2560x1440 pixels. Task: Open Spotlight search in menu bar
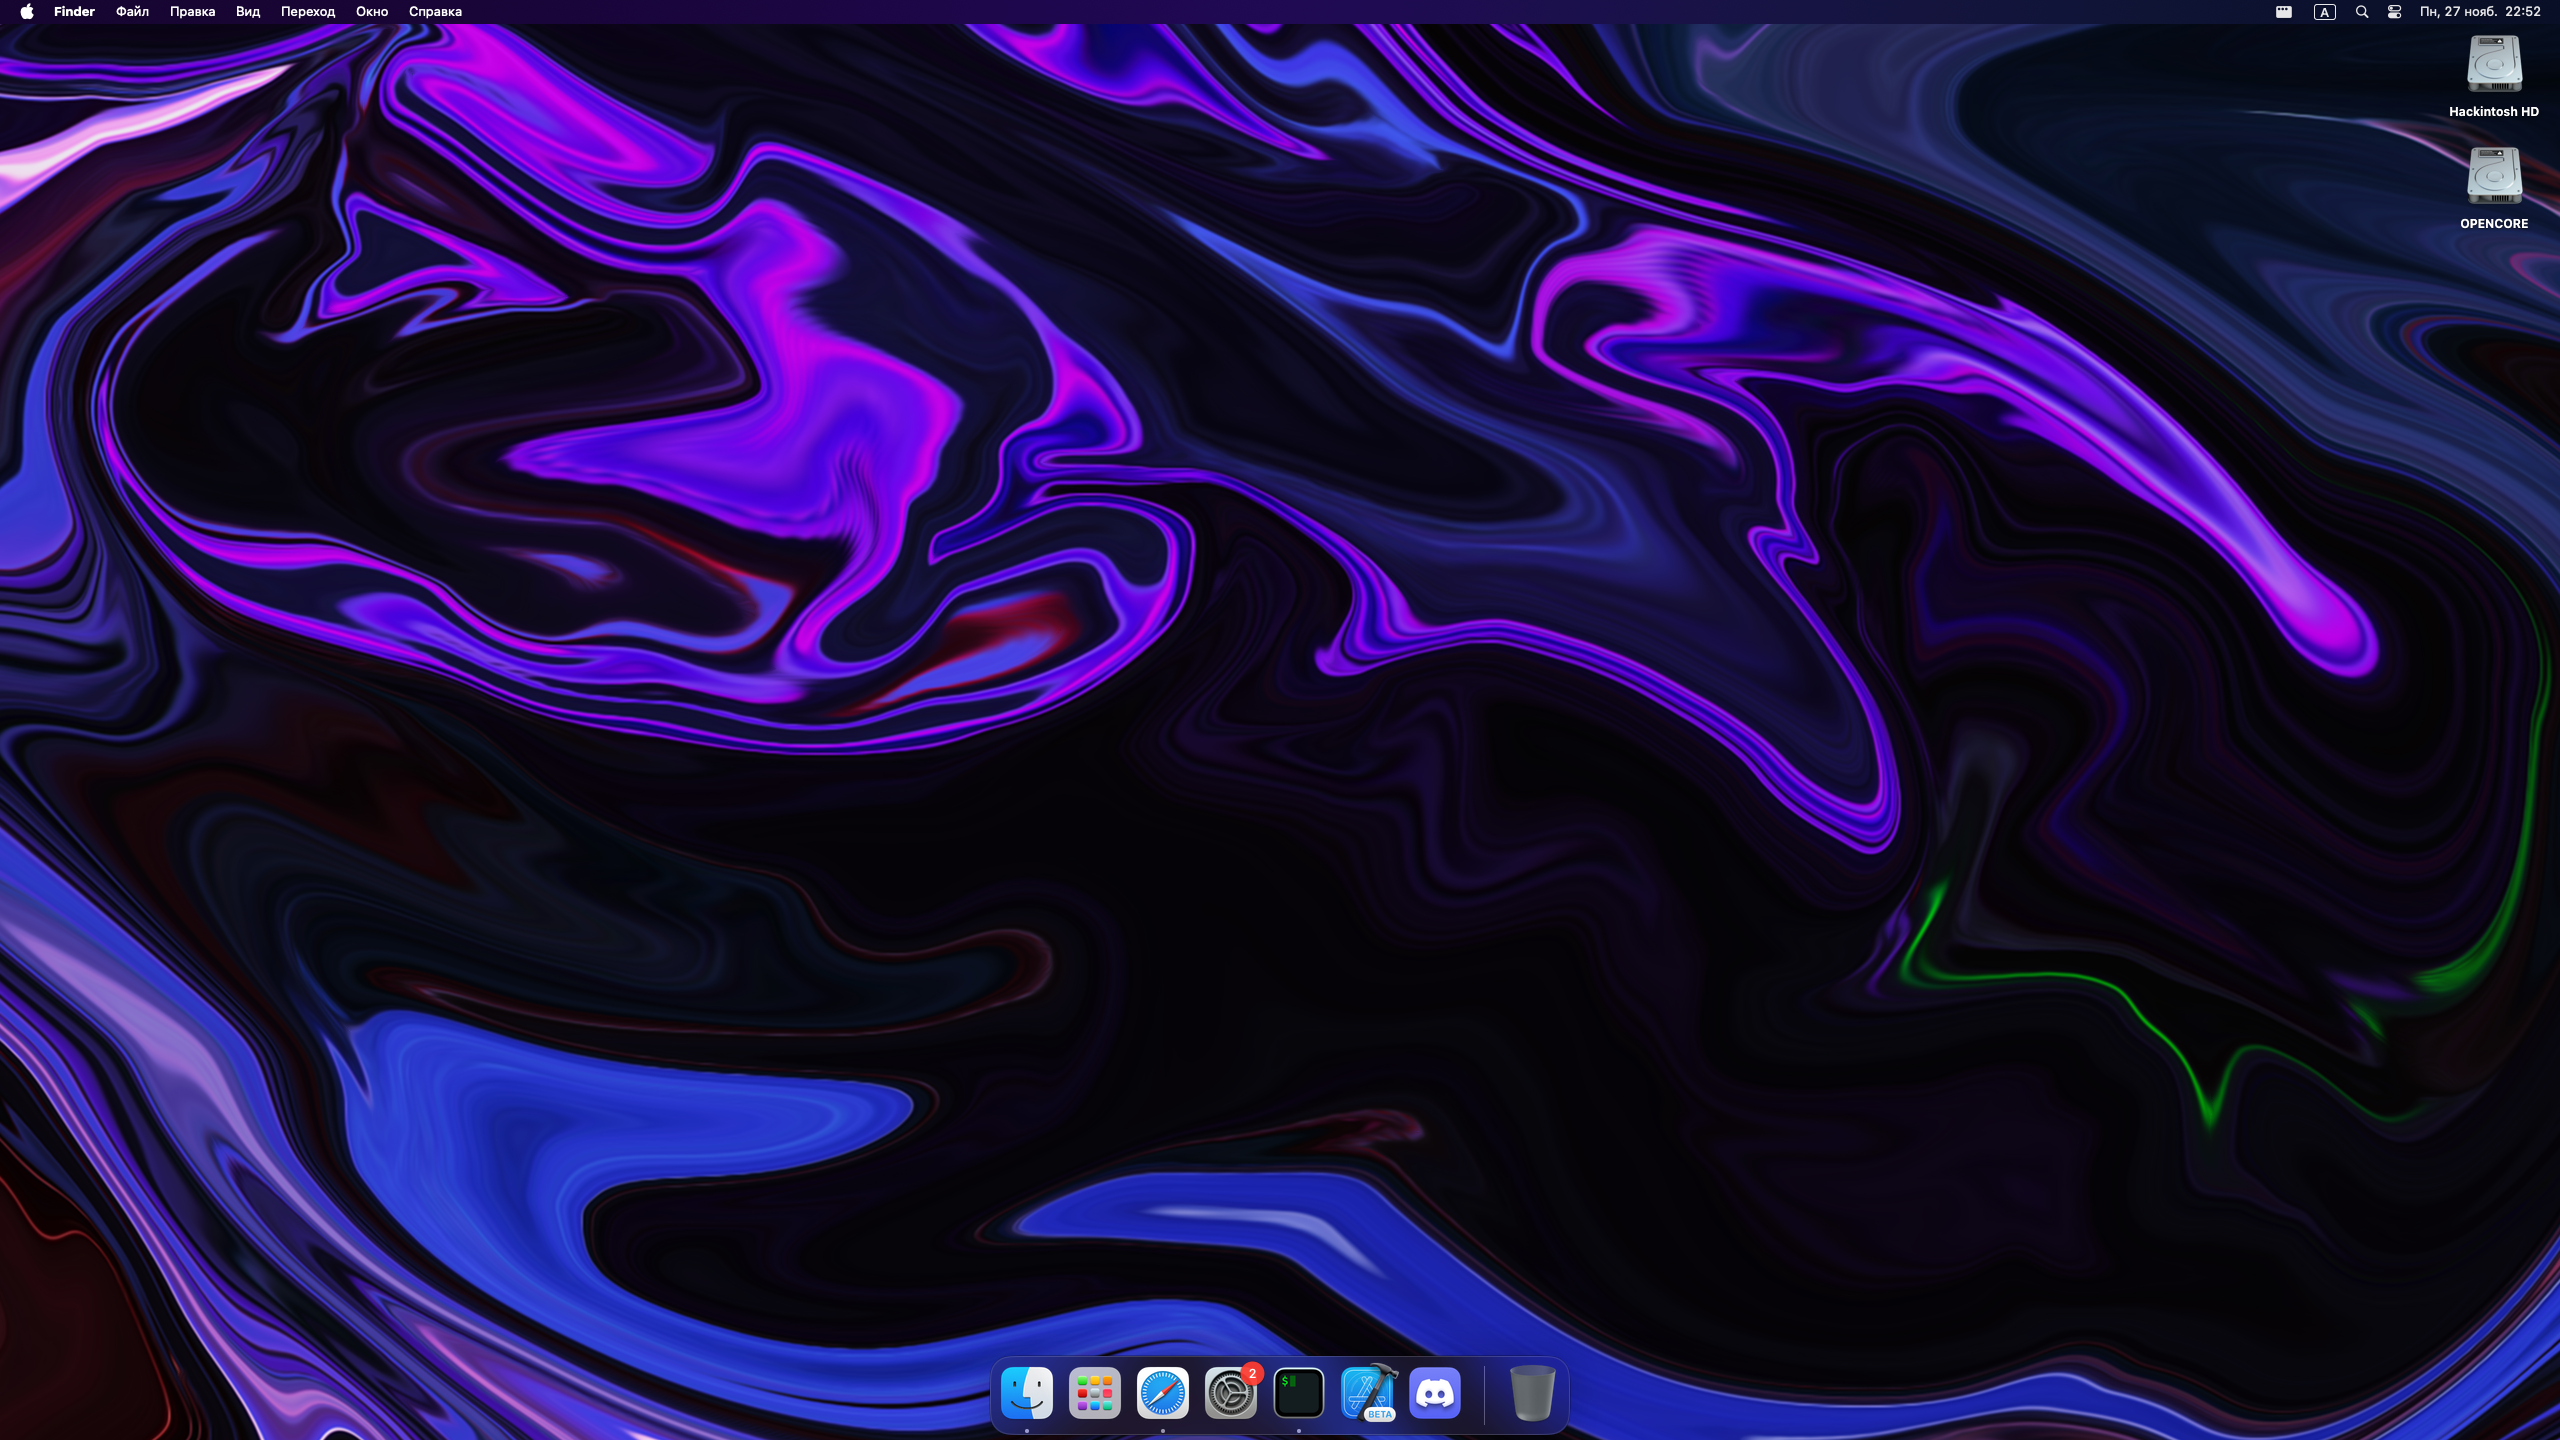pos(2362,12)
